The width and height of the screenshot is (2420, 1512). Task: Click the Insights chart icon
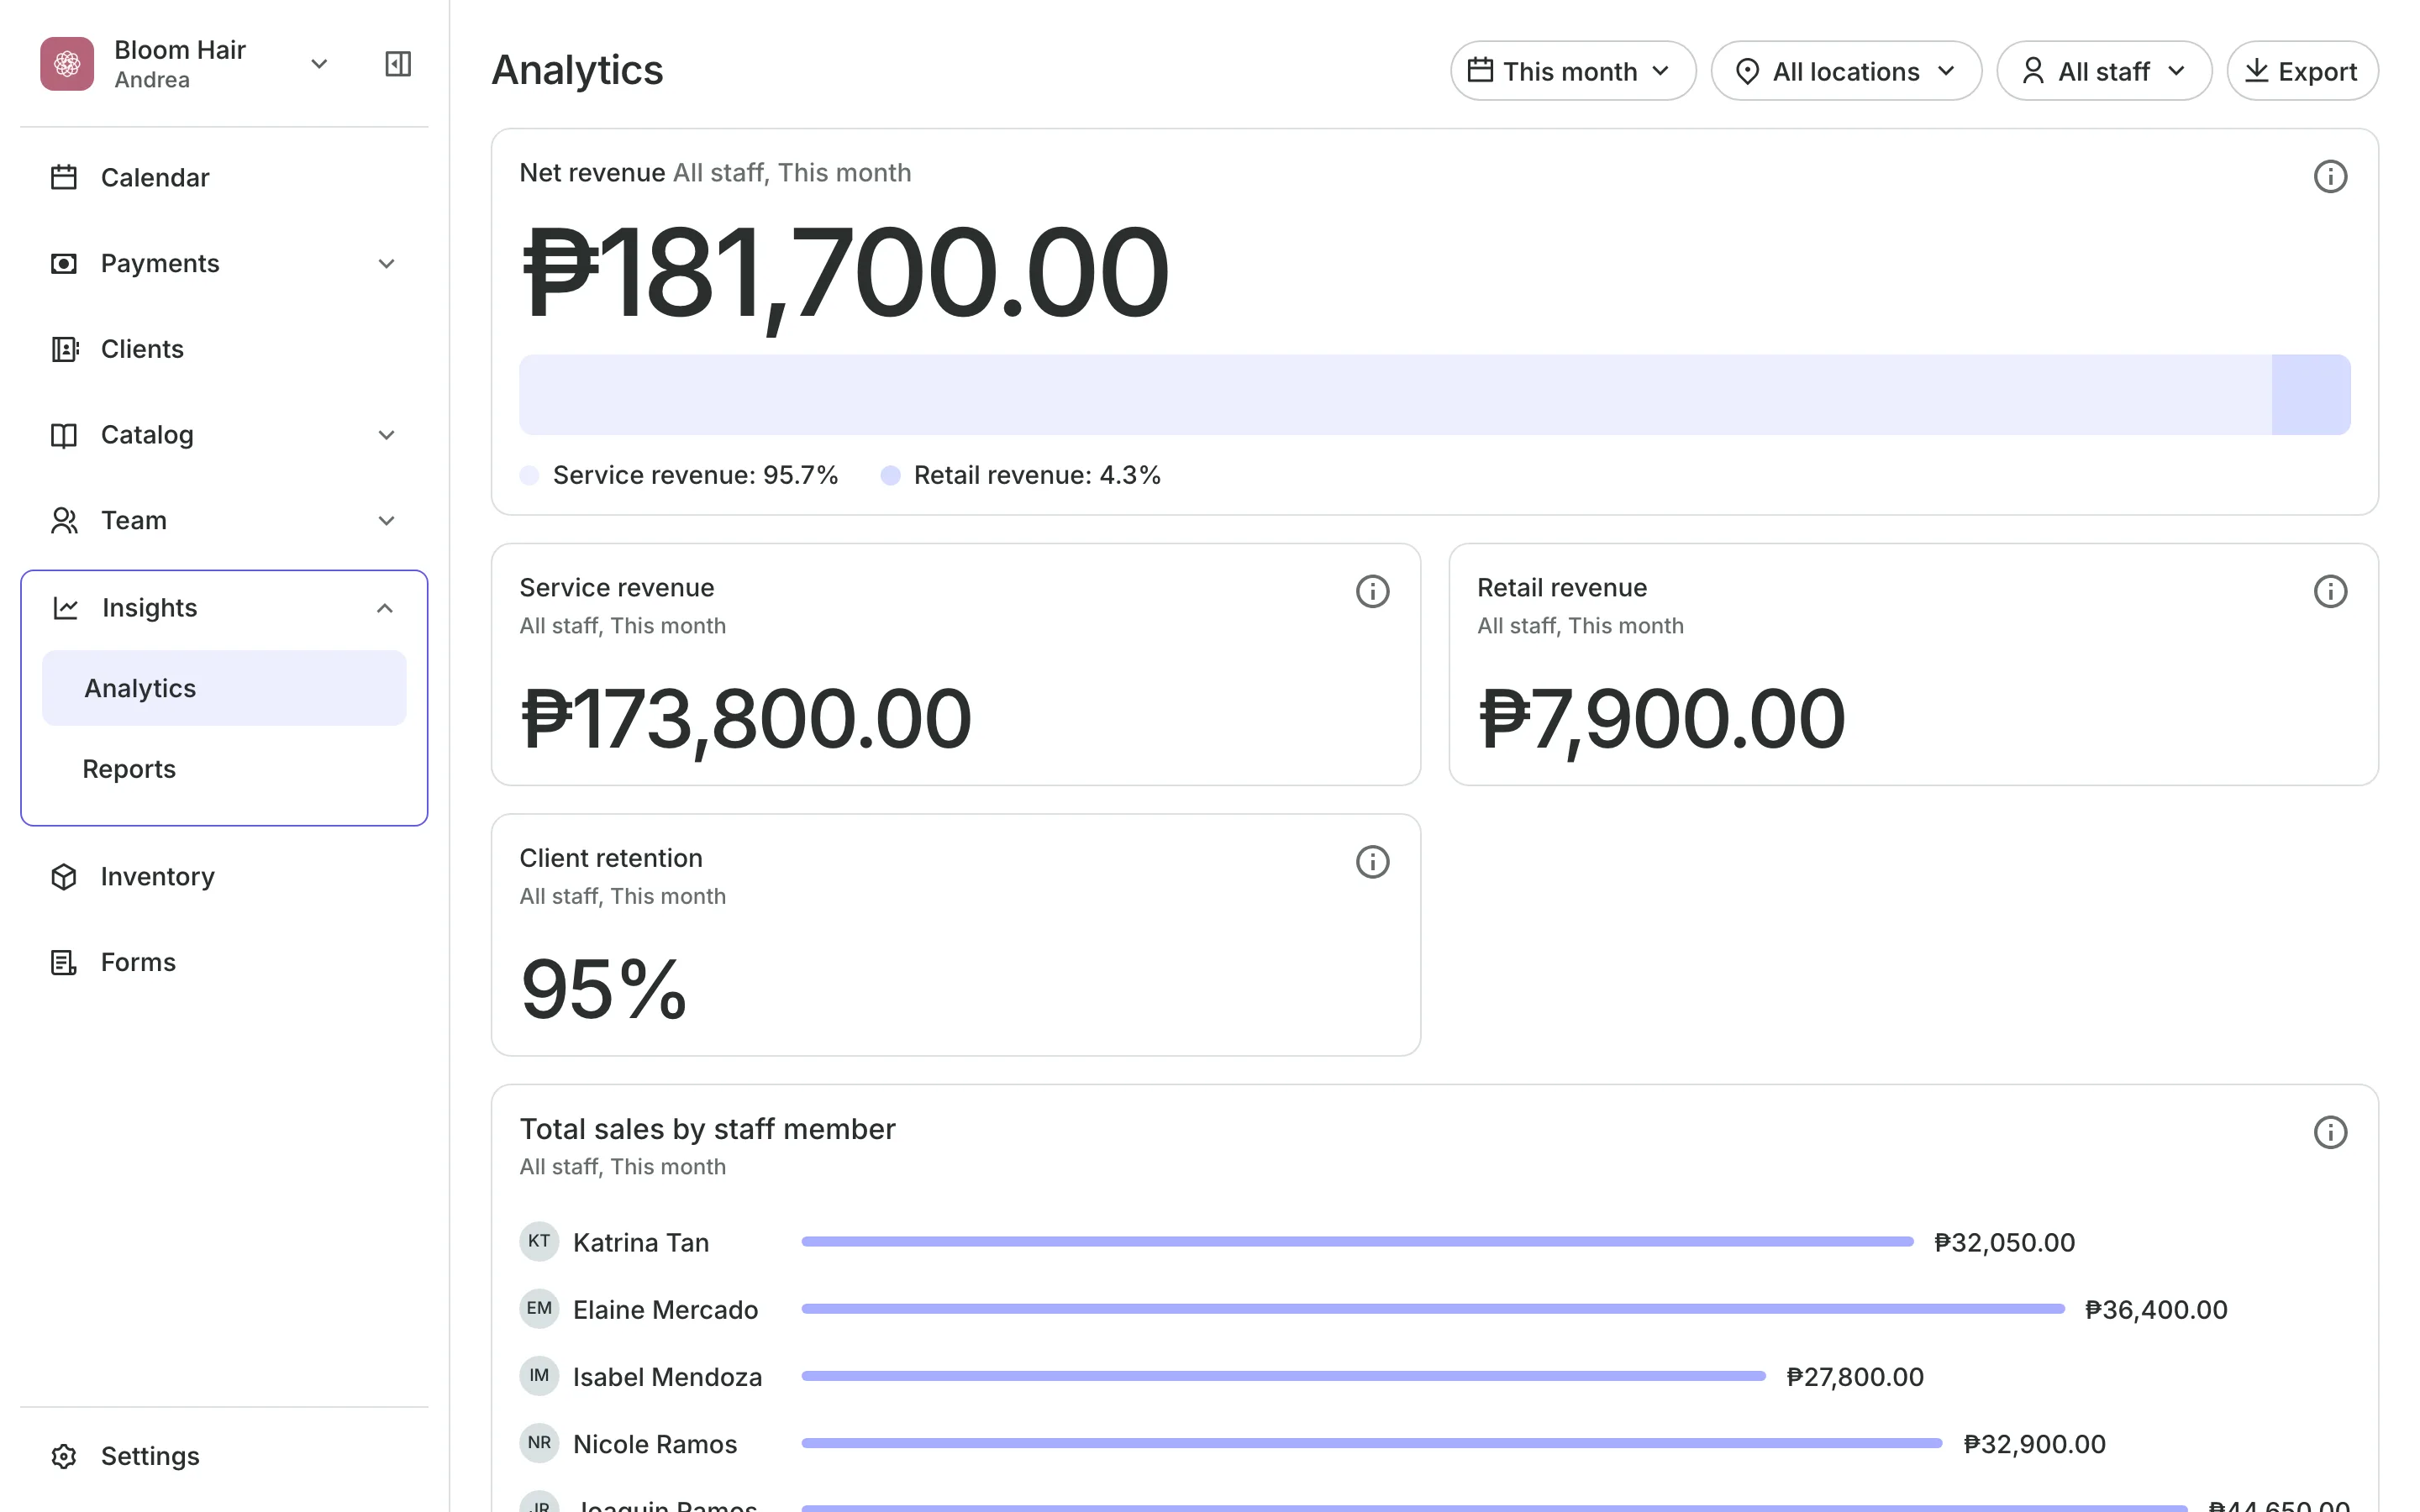coord(65,608)
